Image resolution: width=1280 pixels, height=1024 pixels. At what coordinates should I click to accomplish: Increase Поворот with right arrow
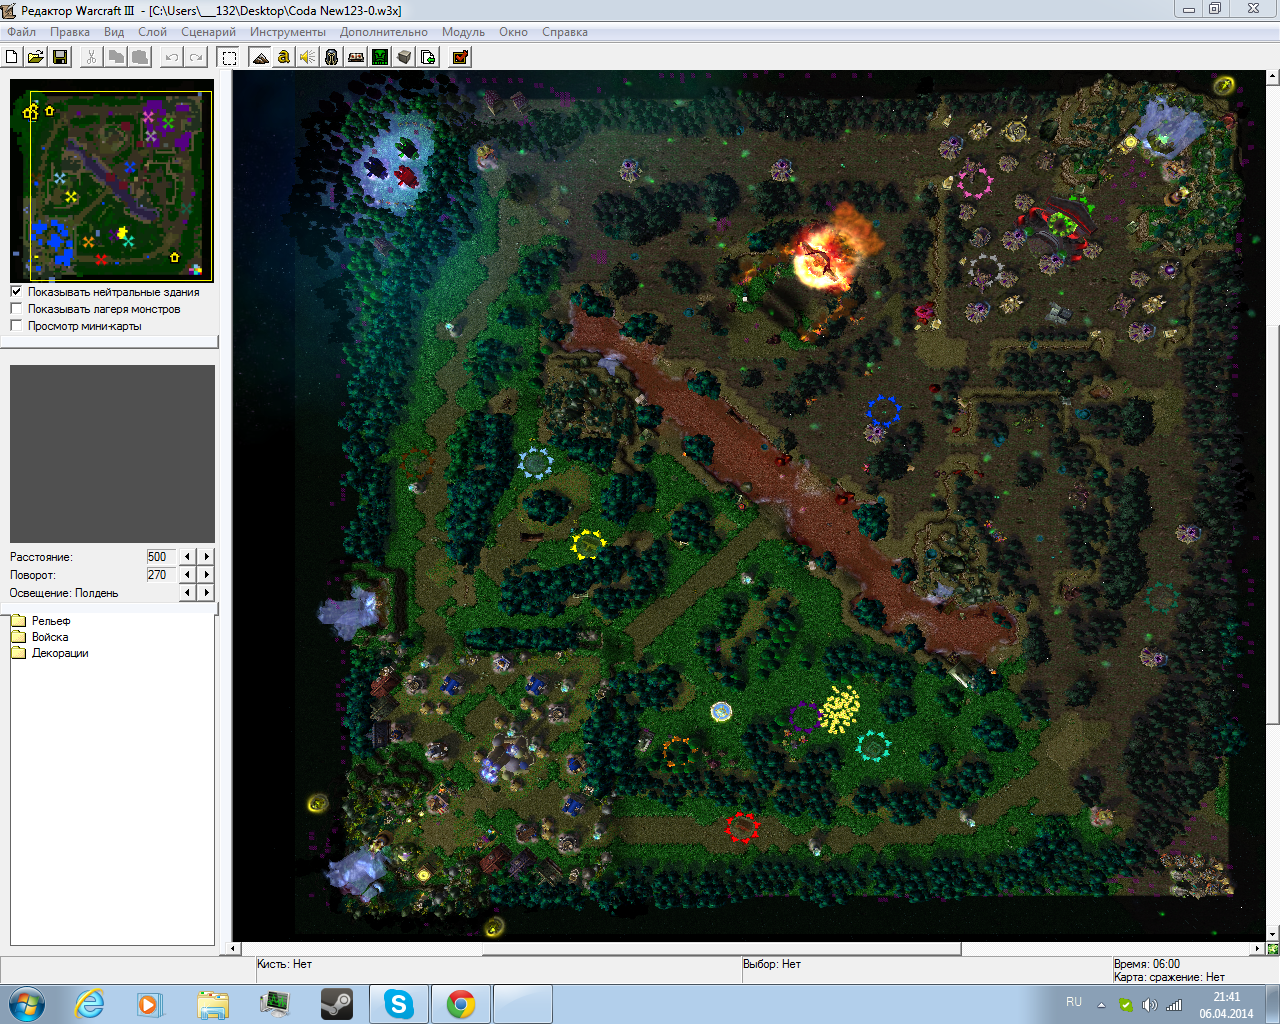[x=206, y=575]
